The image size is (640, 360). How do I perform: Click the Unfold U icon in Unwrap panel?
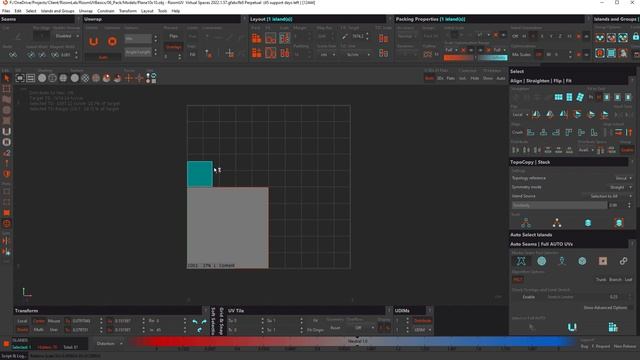pos(93,41)
